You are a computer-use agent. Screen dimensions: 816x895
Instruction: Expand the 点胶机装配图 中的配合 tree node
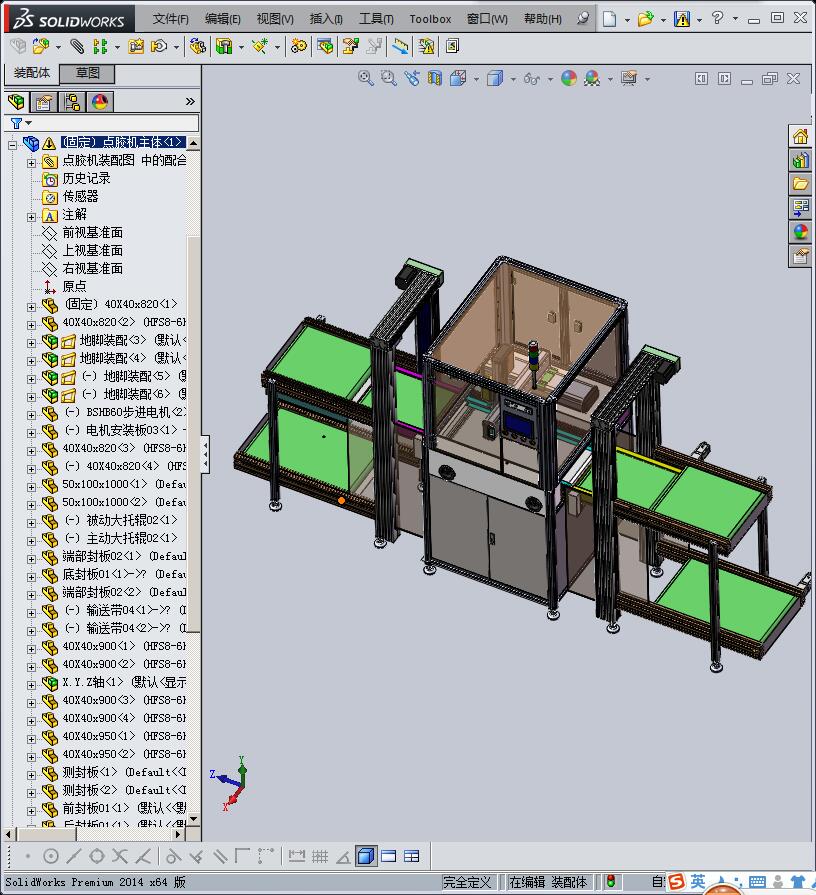point(31,163)
